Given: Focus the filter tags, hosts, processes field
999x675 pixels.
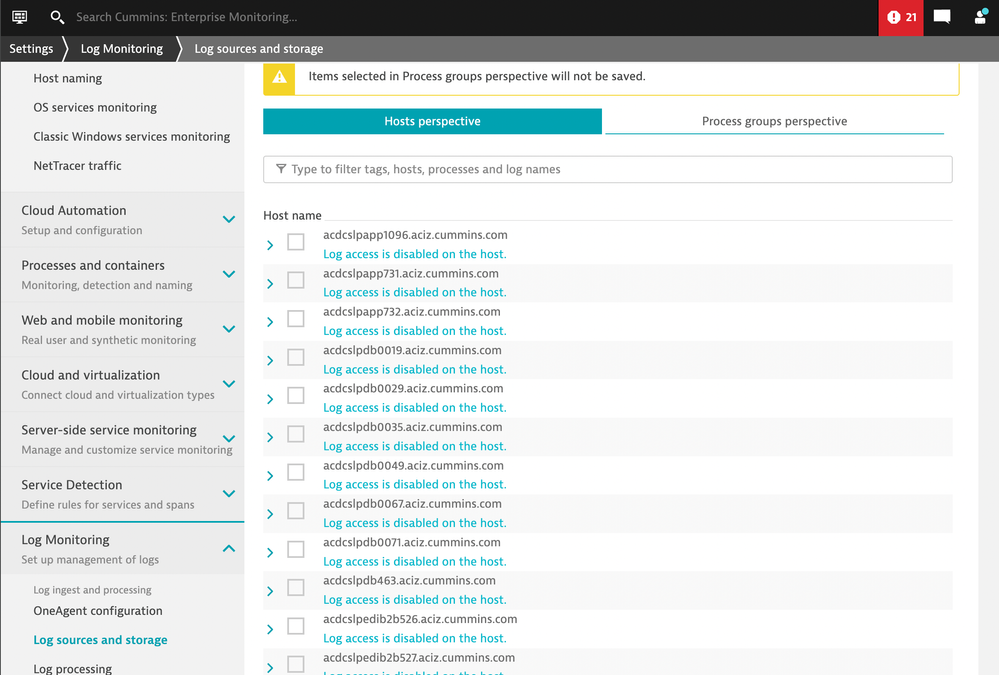Looking at the screenshot, I should (615, 169).
